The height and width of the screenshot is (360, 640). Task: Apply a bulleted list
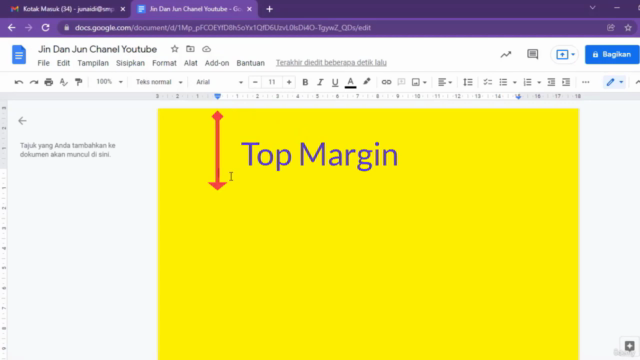coord(503,82)
